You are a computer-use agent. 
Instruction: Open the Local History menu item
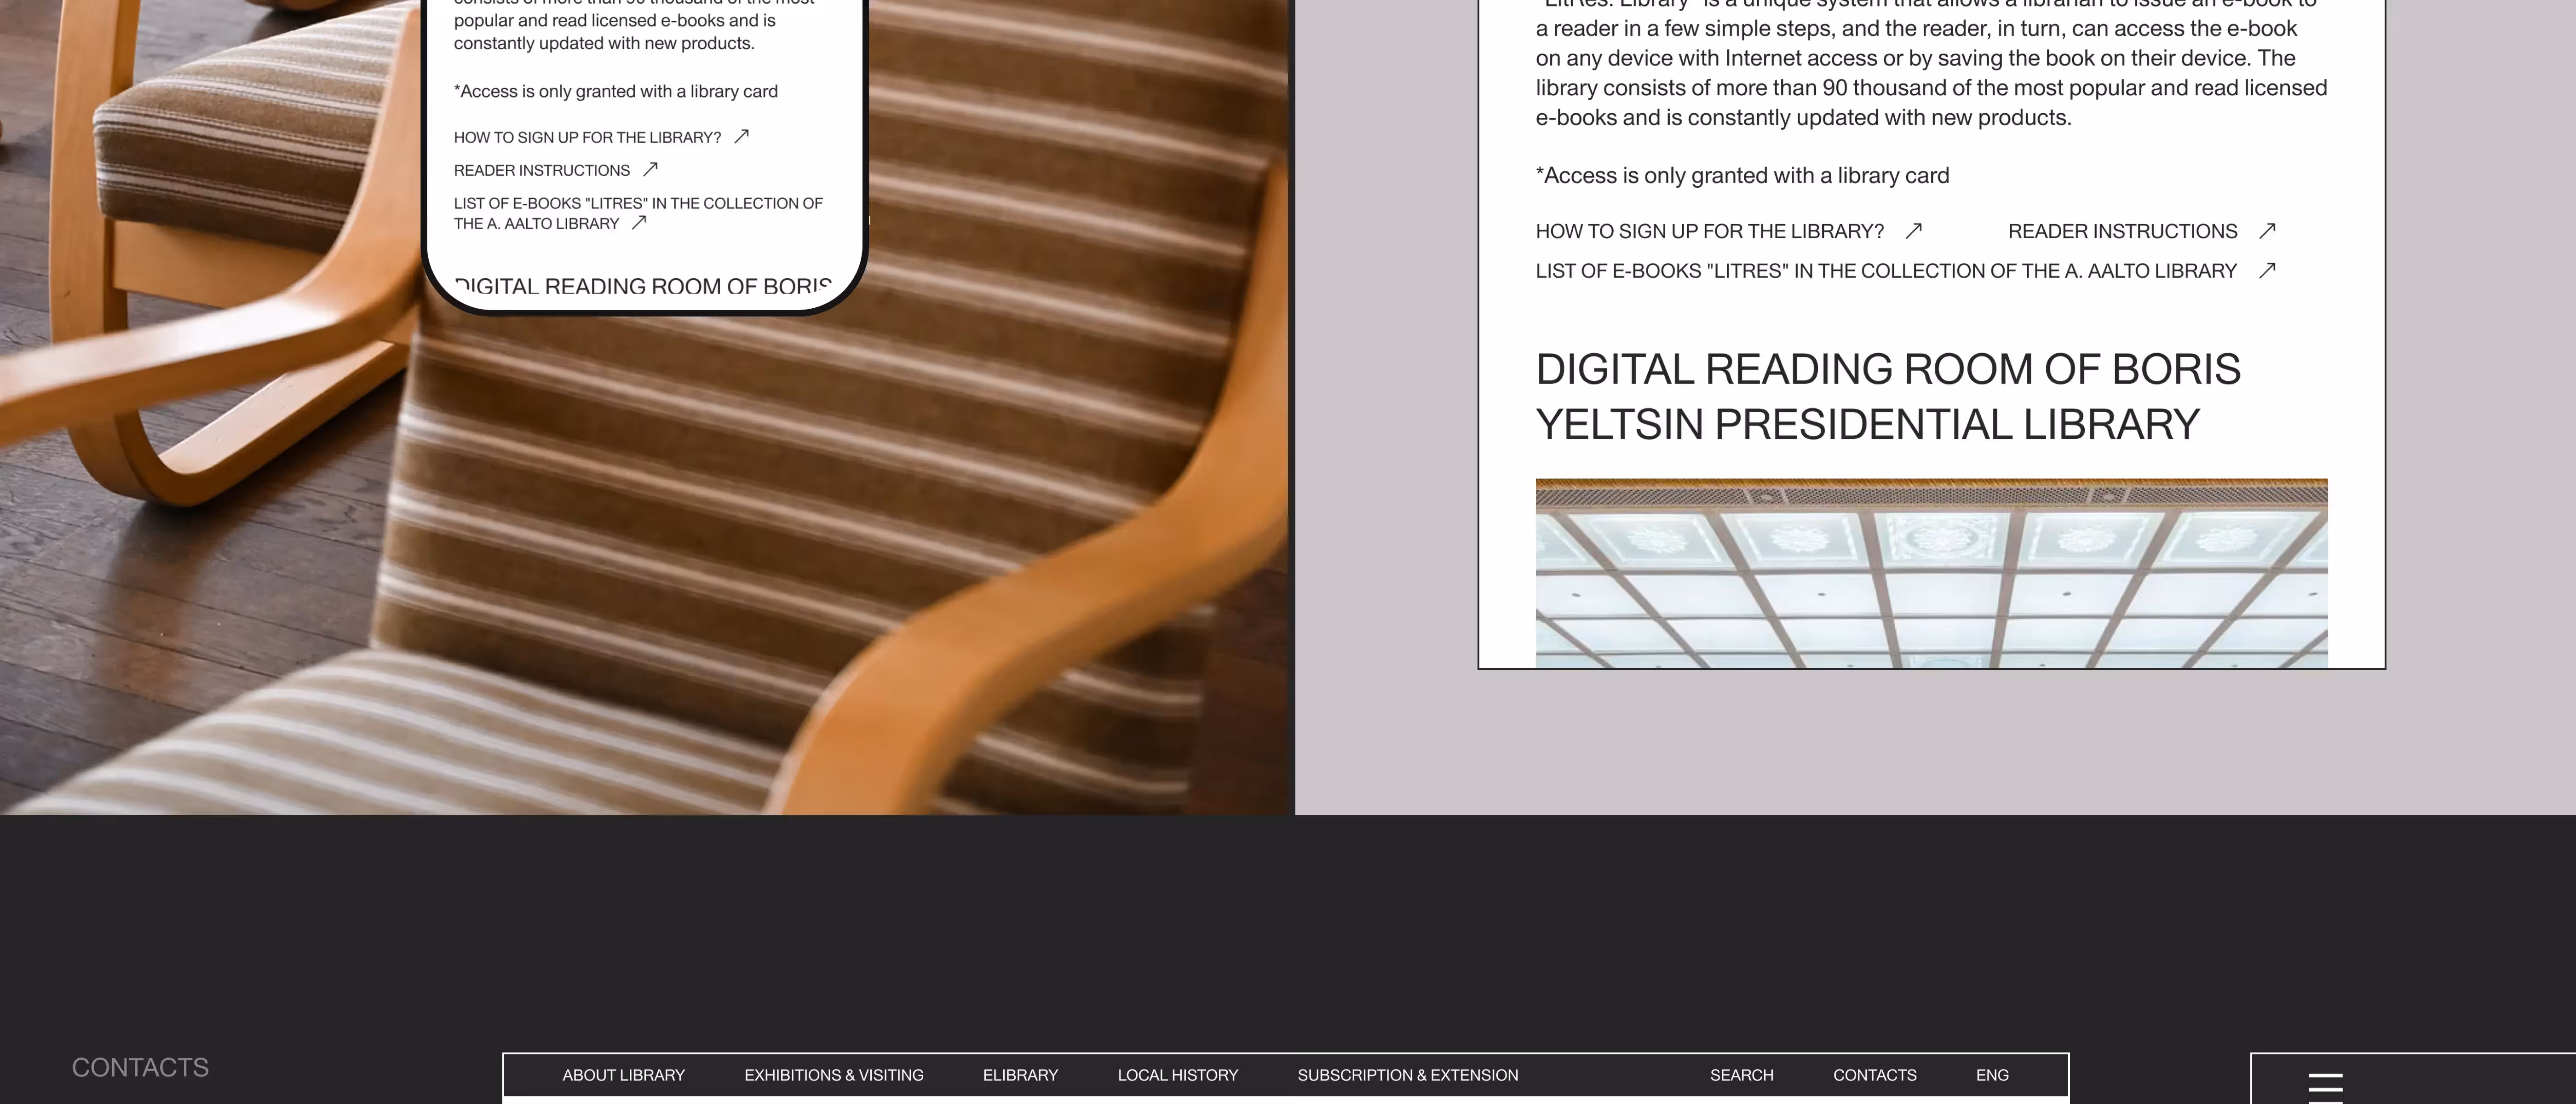1178,1075
